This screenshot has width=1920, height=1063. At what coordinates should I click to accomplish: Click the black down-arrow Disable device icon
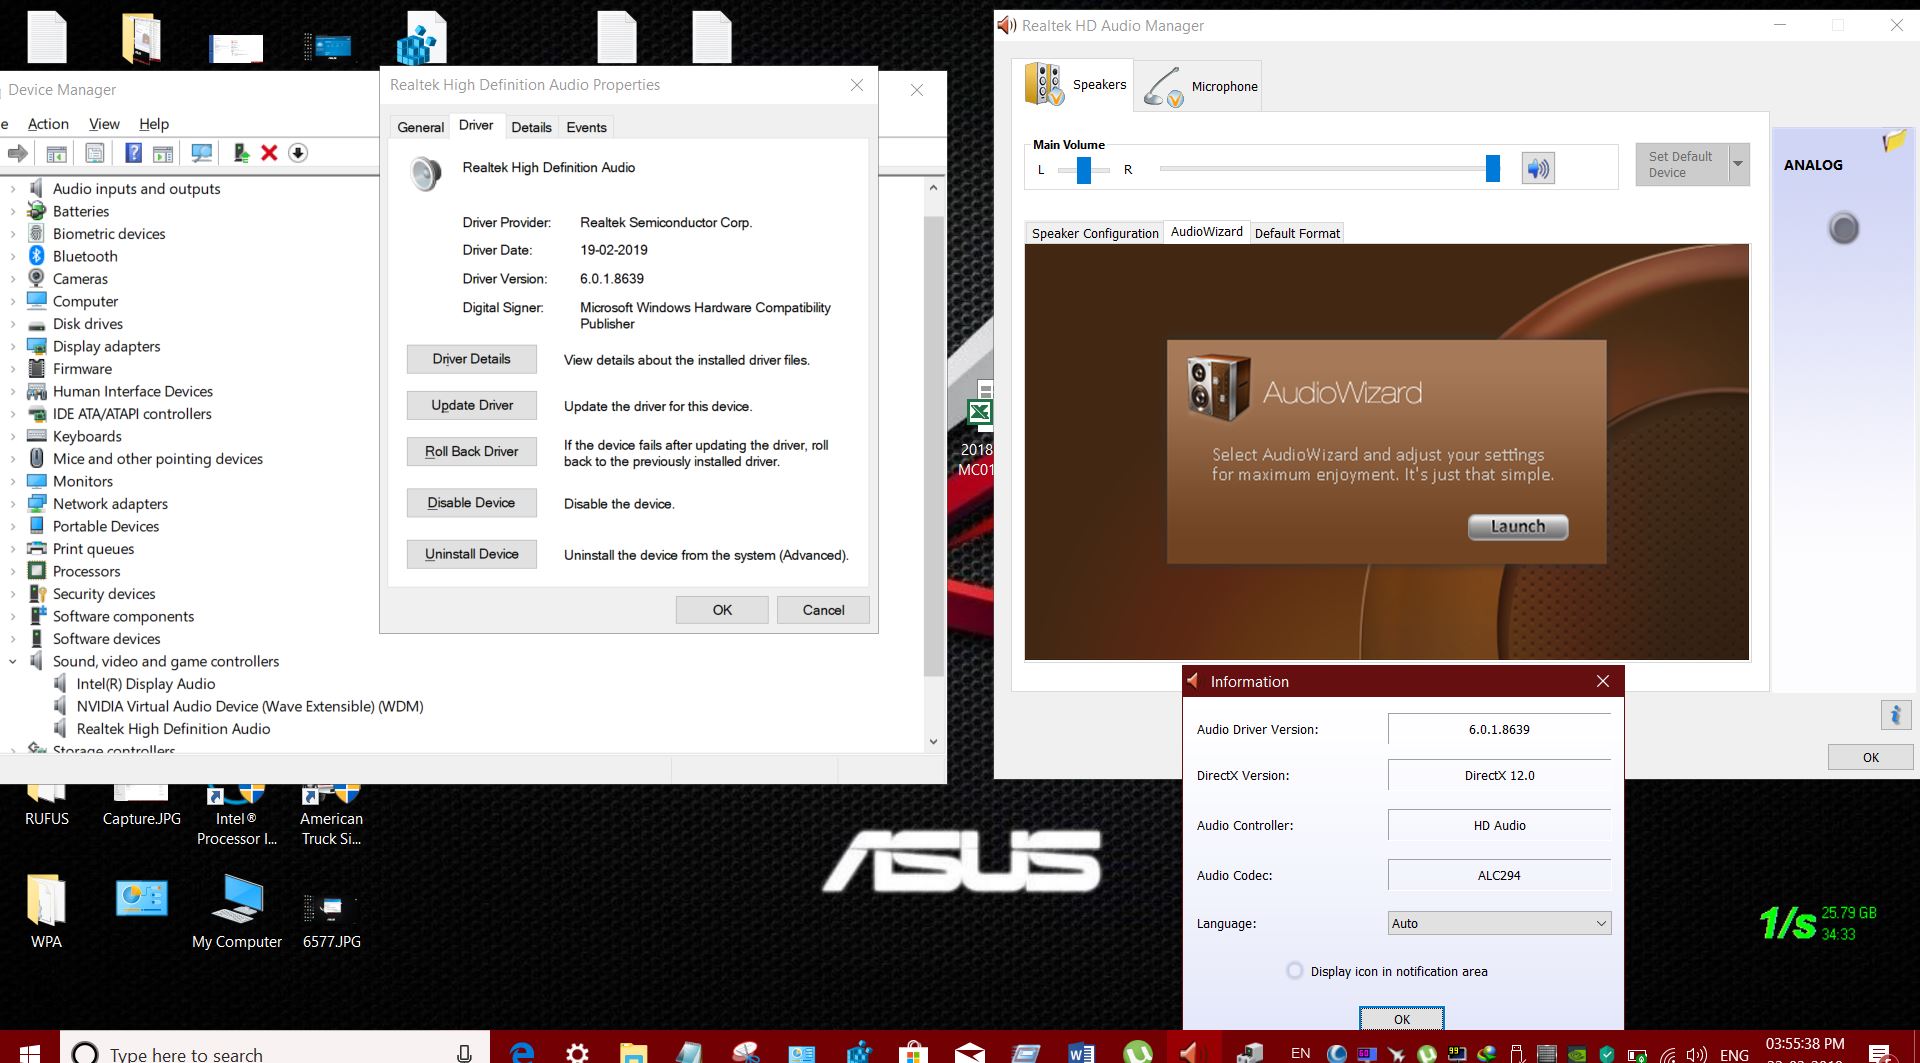(x=298, y=153)
